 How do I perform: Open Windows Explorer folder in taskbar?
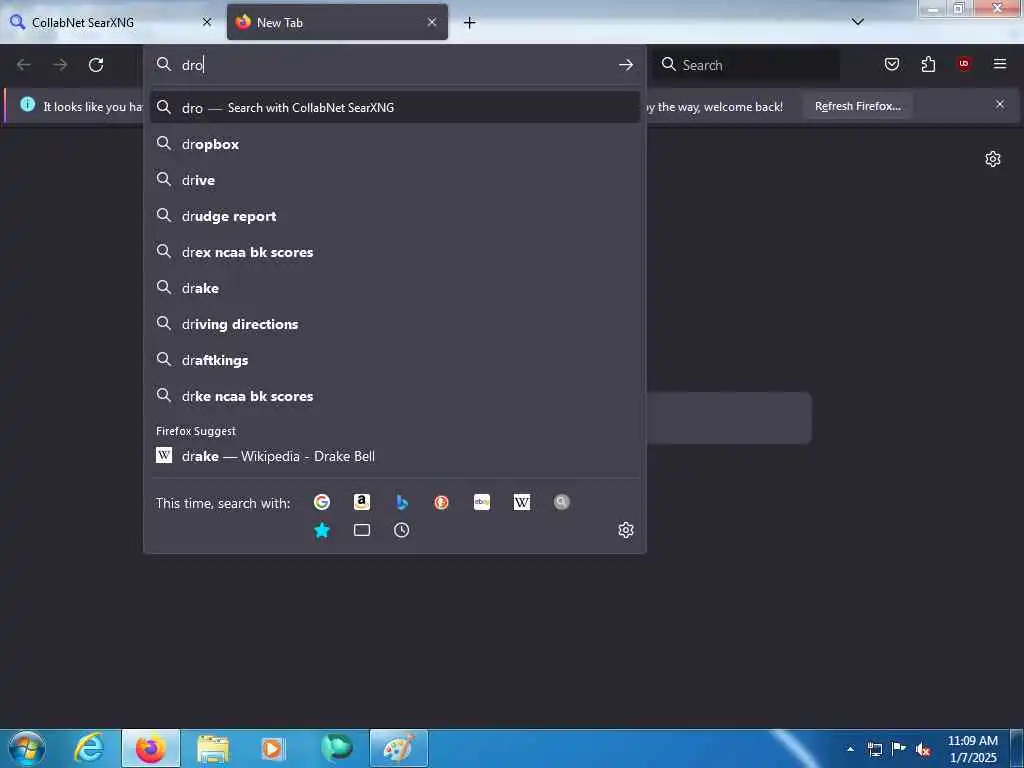tap(212, 748)
